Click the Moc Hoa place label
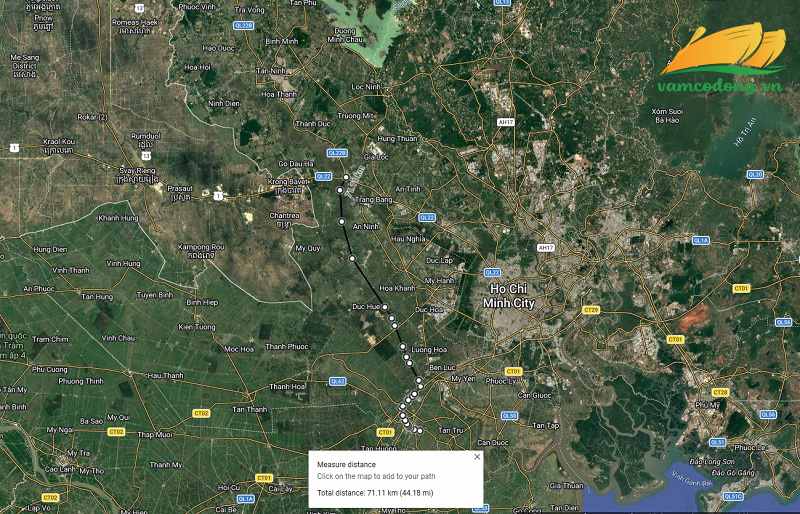 tap(239, 349)
